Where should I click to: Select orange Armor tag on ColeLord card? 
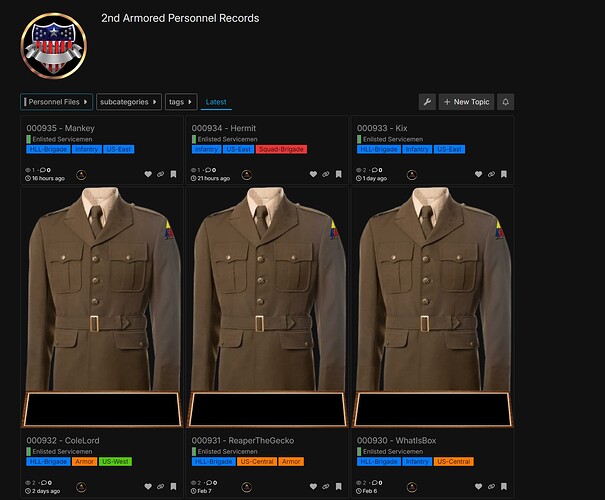[84, 461]
